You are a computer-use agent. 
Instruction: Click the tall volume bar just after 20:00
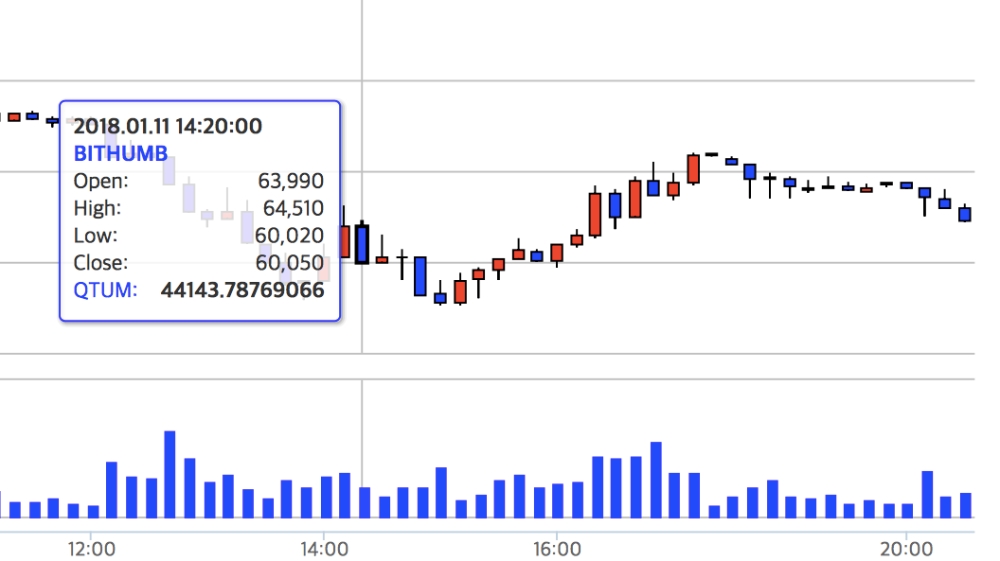point(927,494)
